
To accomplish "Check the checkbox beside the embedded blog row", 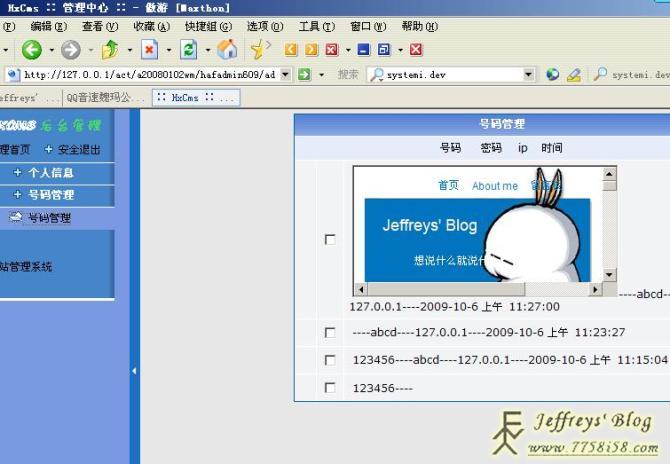I will click(x=330, y=239).
